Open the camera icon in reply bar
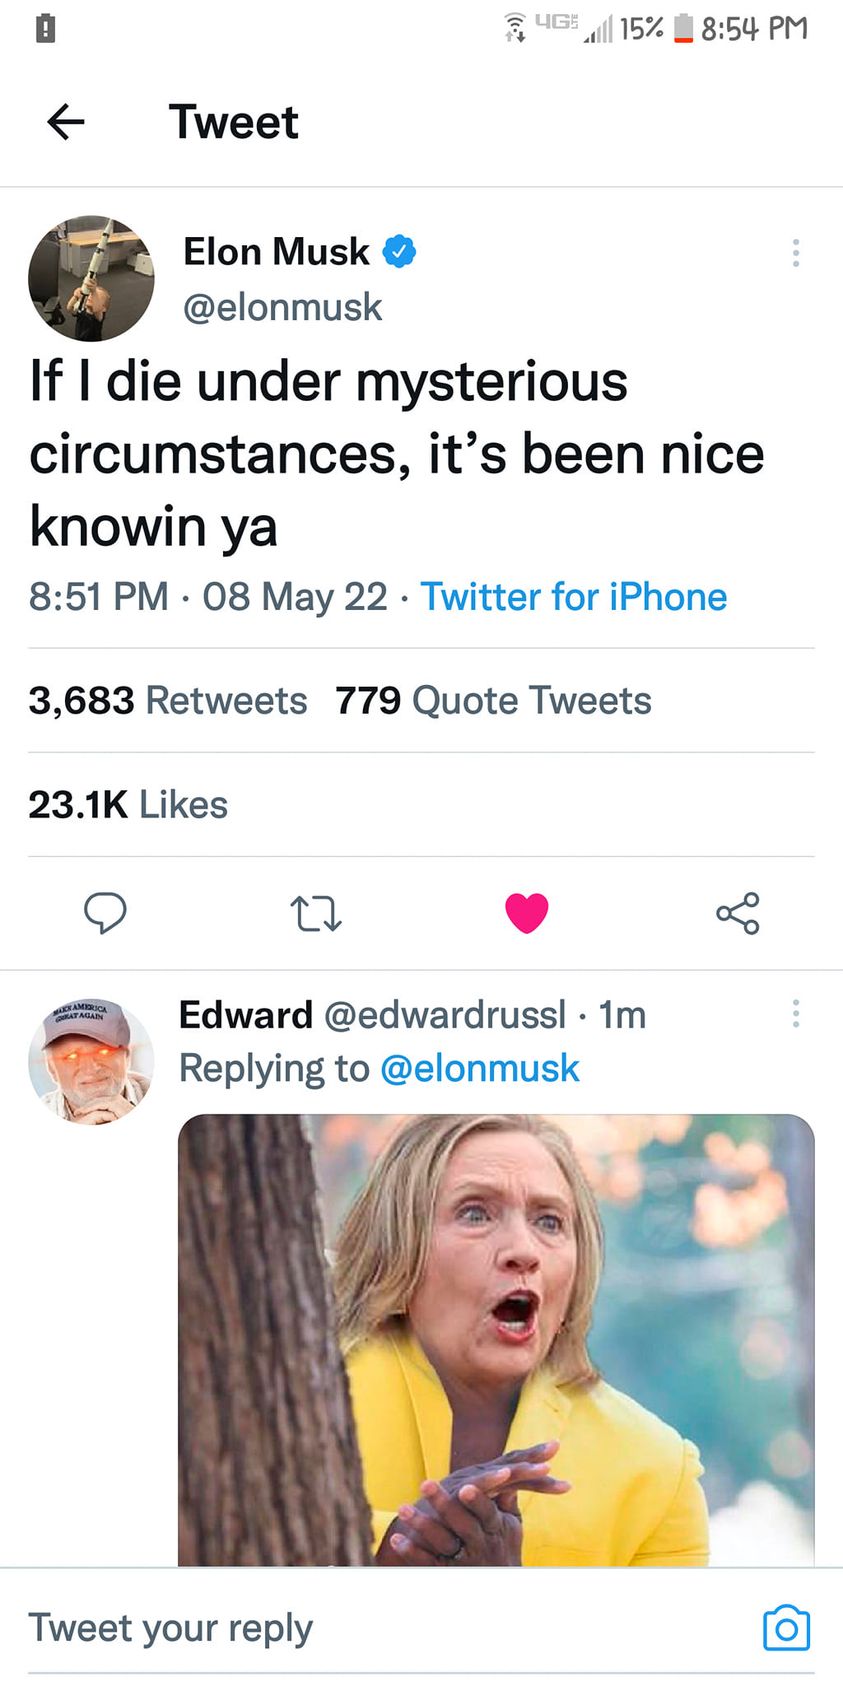The width and height of the screenshot is (843, 1686). click(787, 1628)
